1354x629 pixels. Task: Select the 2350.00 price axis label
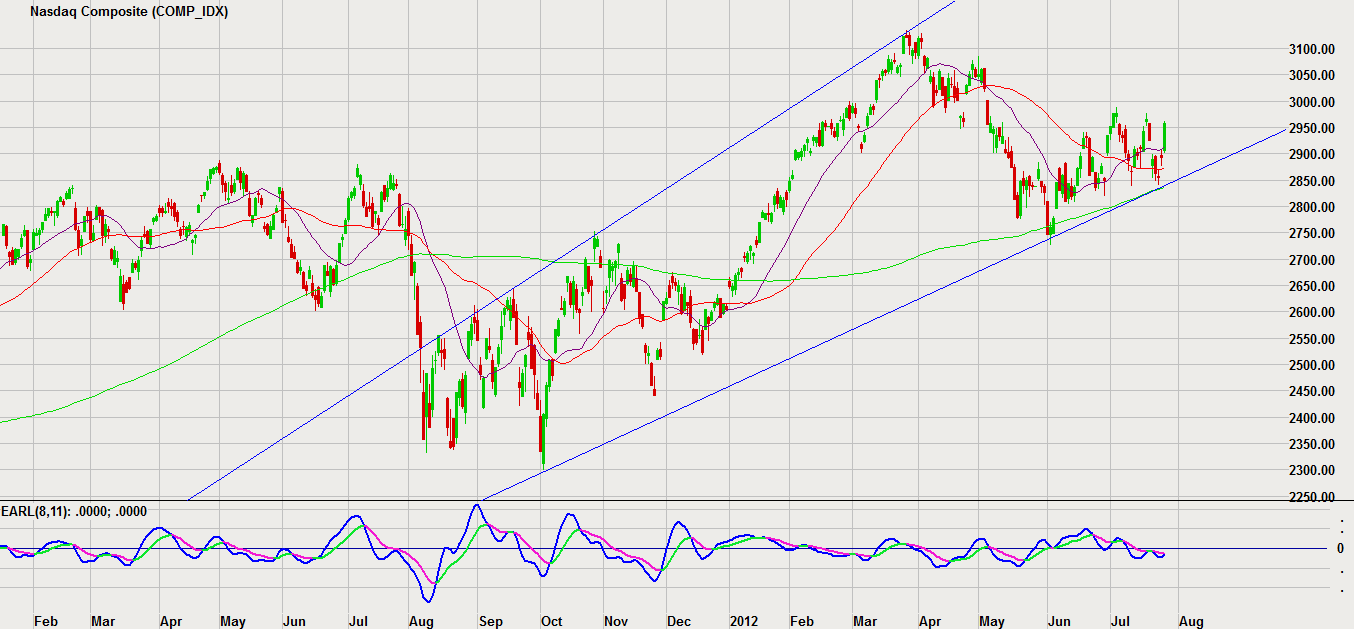coord(1313,444)
